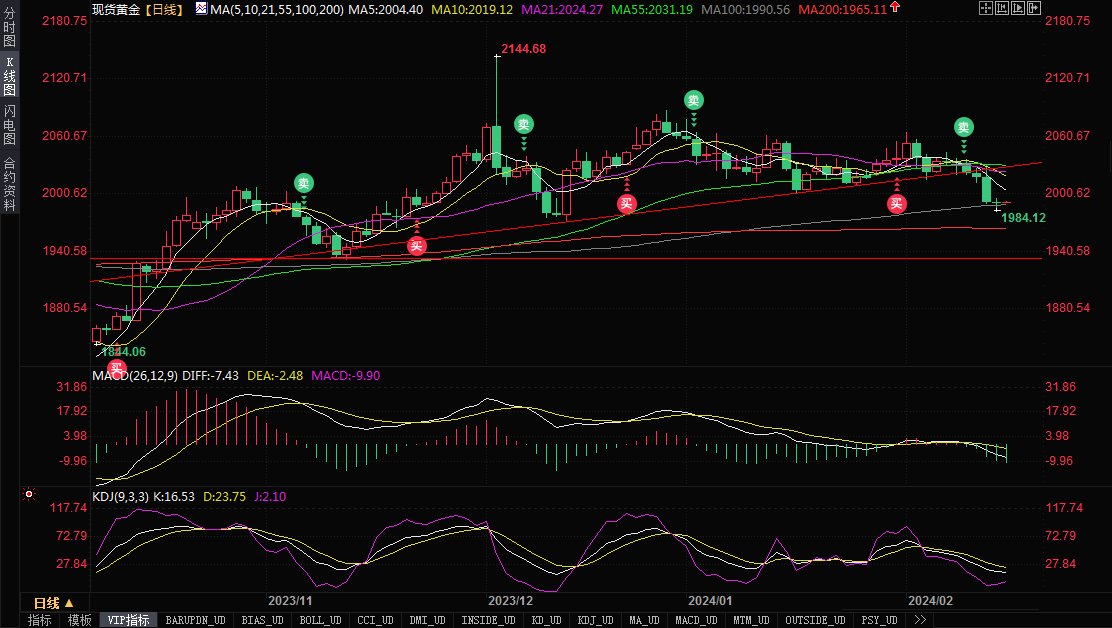This screenshot has height=628, width=1112.
Task: Open the 日线 period dropdown
Action: [54, 603]
